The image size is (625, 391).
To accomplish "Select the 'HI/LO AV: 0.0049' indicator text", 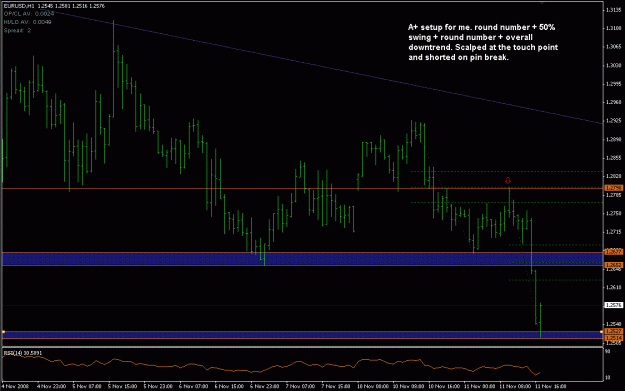I will pyautogui.click(x=28, y=22).
